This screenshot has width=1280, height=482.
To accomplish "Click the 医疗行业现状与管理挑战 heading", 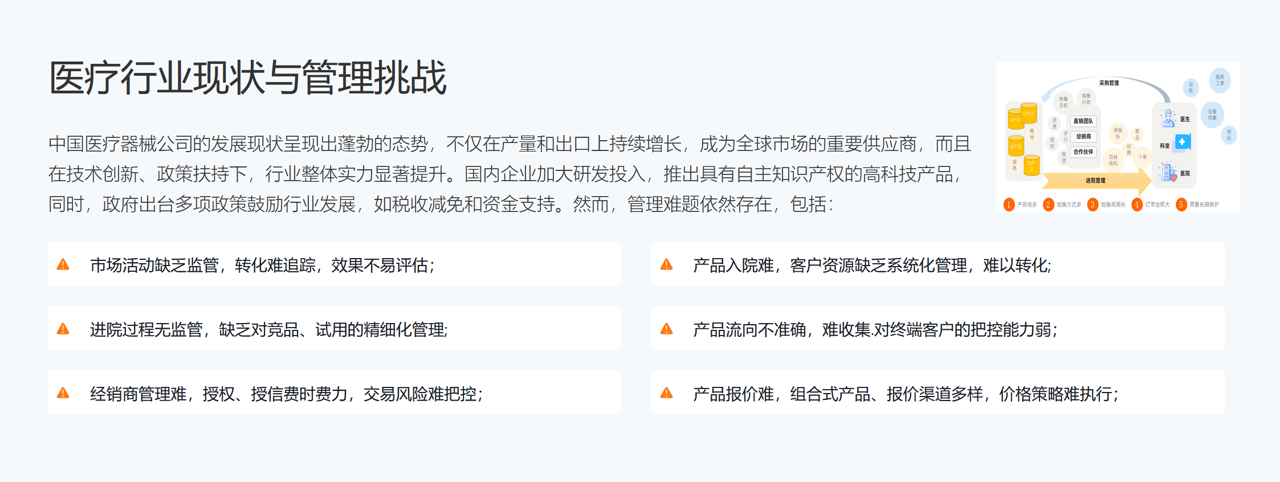I will click(247, 78).
